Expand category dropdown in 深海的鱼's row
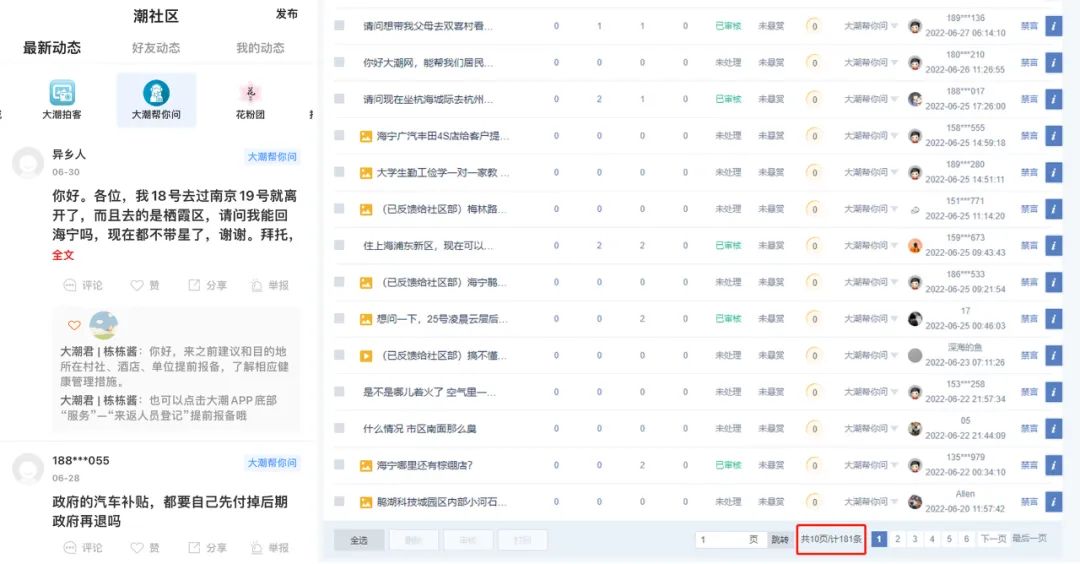 (894, 356)
